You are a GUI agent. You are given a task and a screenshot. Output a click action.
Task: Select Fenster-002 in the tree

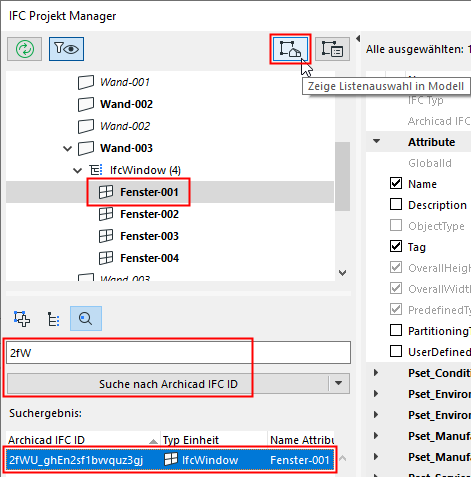click(149, 214)
